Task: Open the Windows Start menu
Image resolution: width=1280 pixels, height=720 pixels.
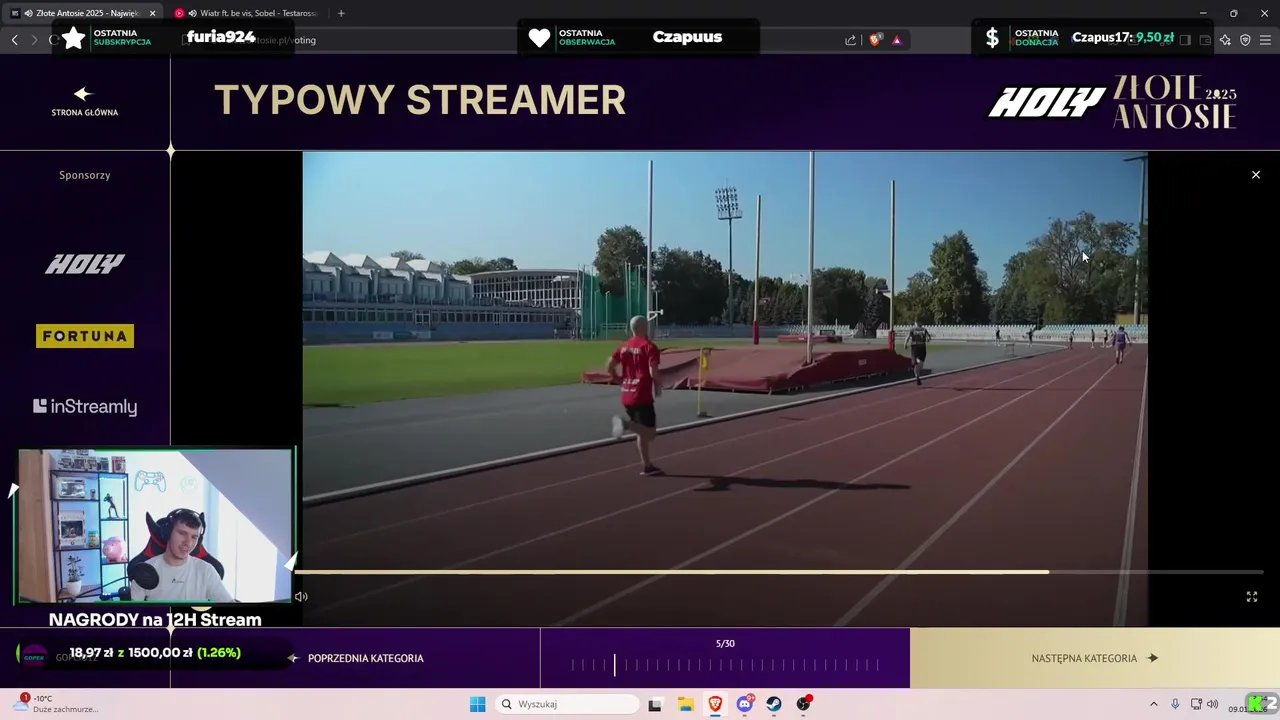Action: [478, 704]
